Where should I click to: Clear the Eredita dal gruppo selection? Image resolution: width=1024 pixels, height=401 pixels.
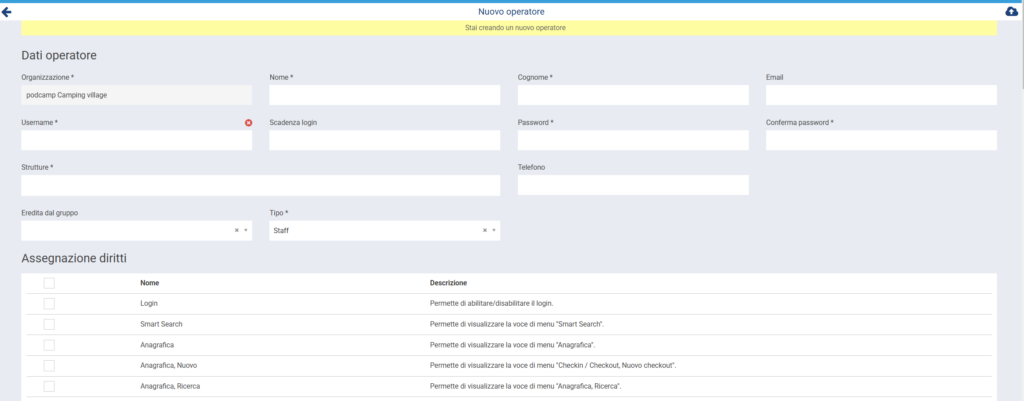coord(237,230)
